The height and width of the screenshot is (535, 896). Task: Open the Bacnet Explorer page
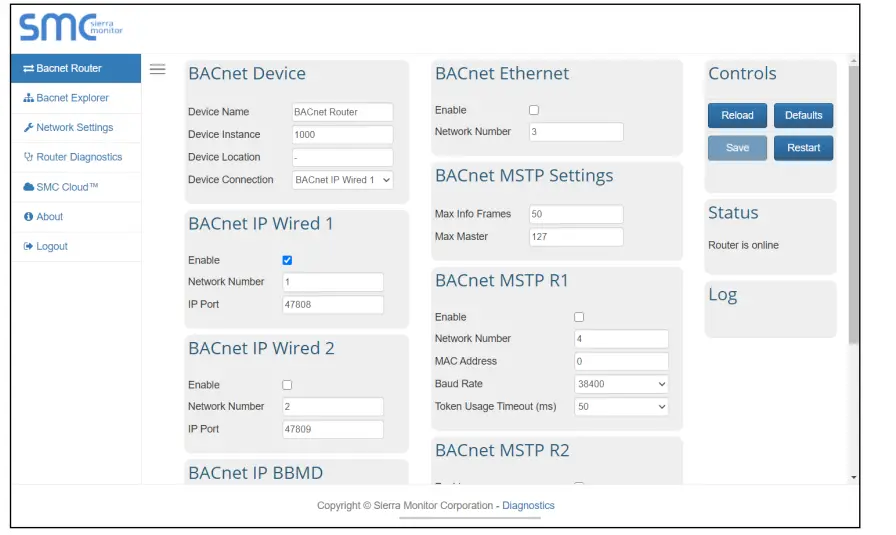pos(76,98)
